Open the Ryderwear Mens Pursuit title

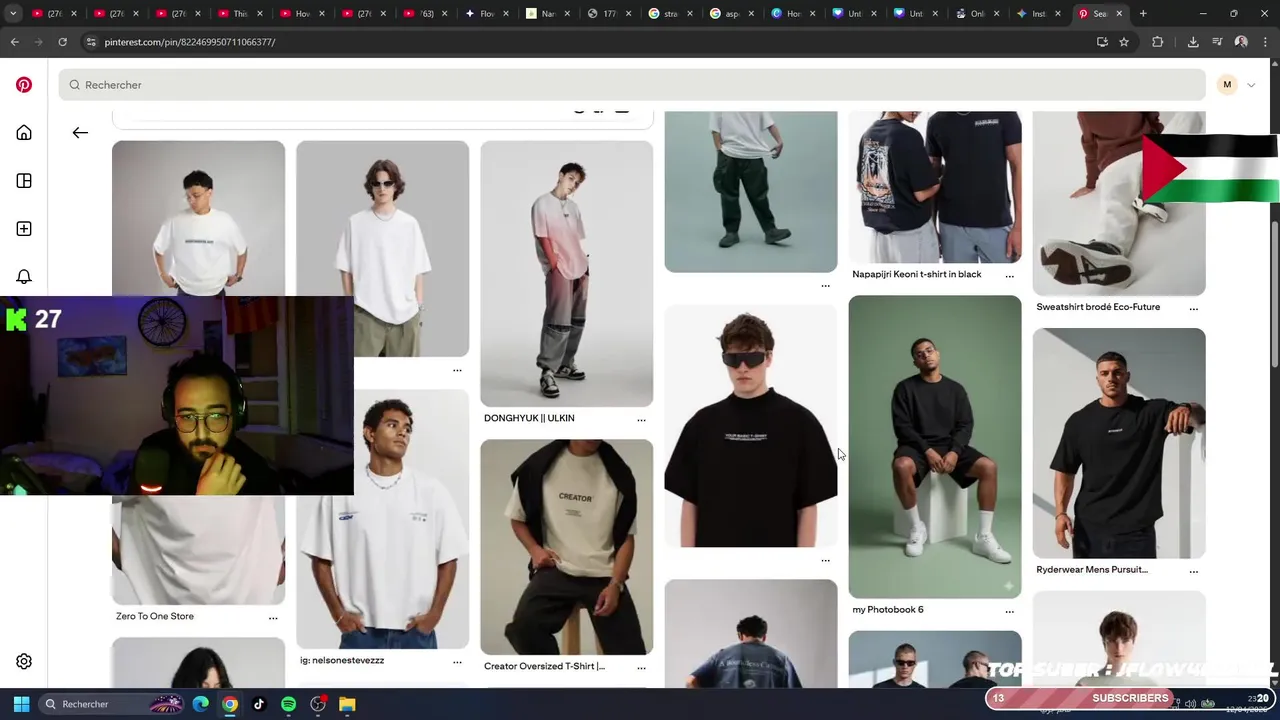click(1092, 569)
